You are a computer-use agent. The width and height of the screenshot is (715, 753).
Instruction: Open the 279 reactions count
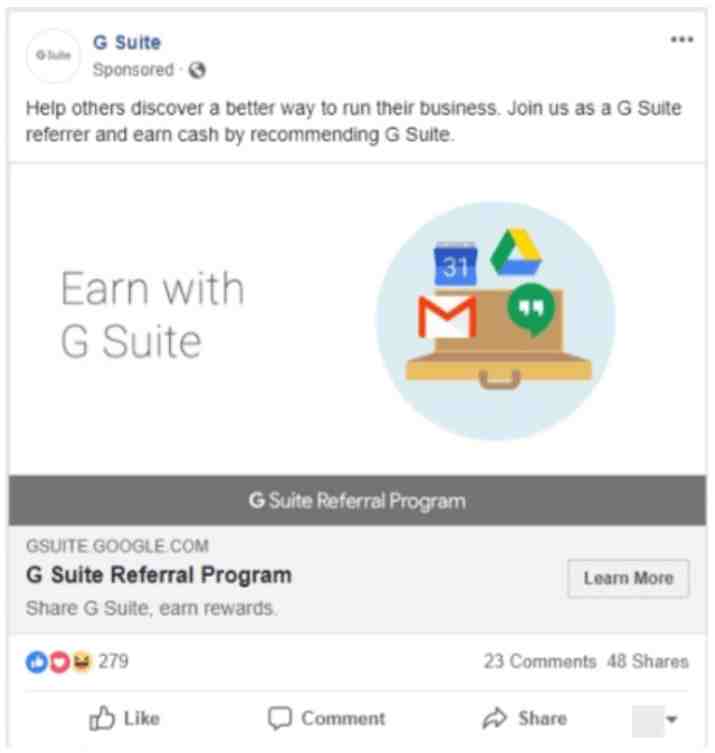(113, 661)
